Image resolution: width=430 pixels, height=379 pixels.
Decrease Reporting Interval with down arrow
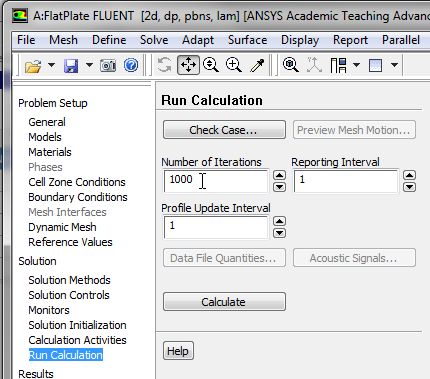[x=409, y=187]
